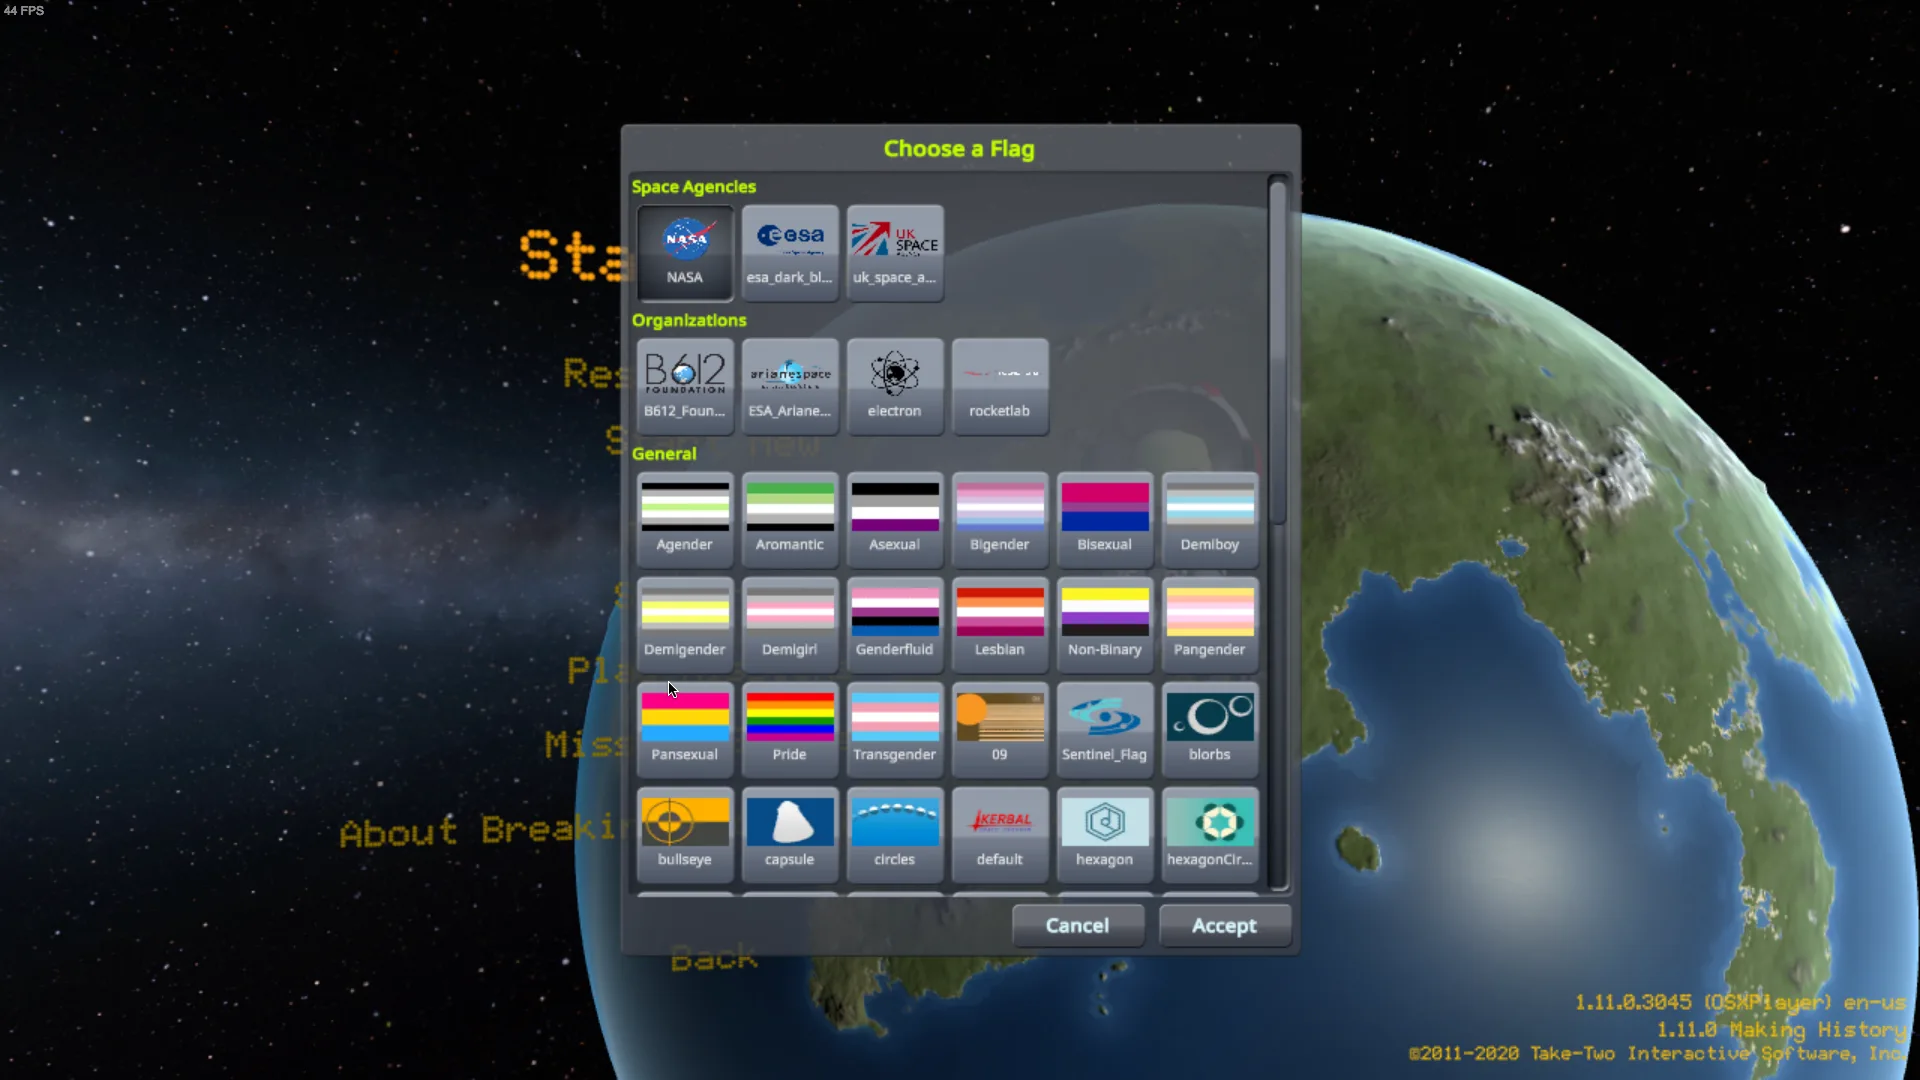The width and height of the screenshot is (1920, 1080).
Task: Pick the Pangender flag
Action: [1210, 625]
